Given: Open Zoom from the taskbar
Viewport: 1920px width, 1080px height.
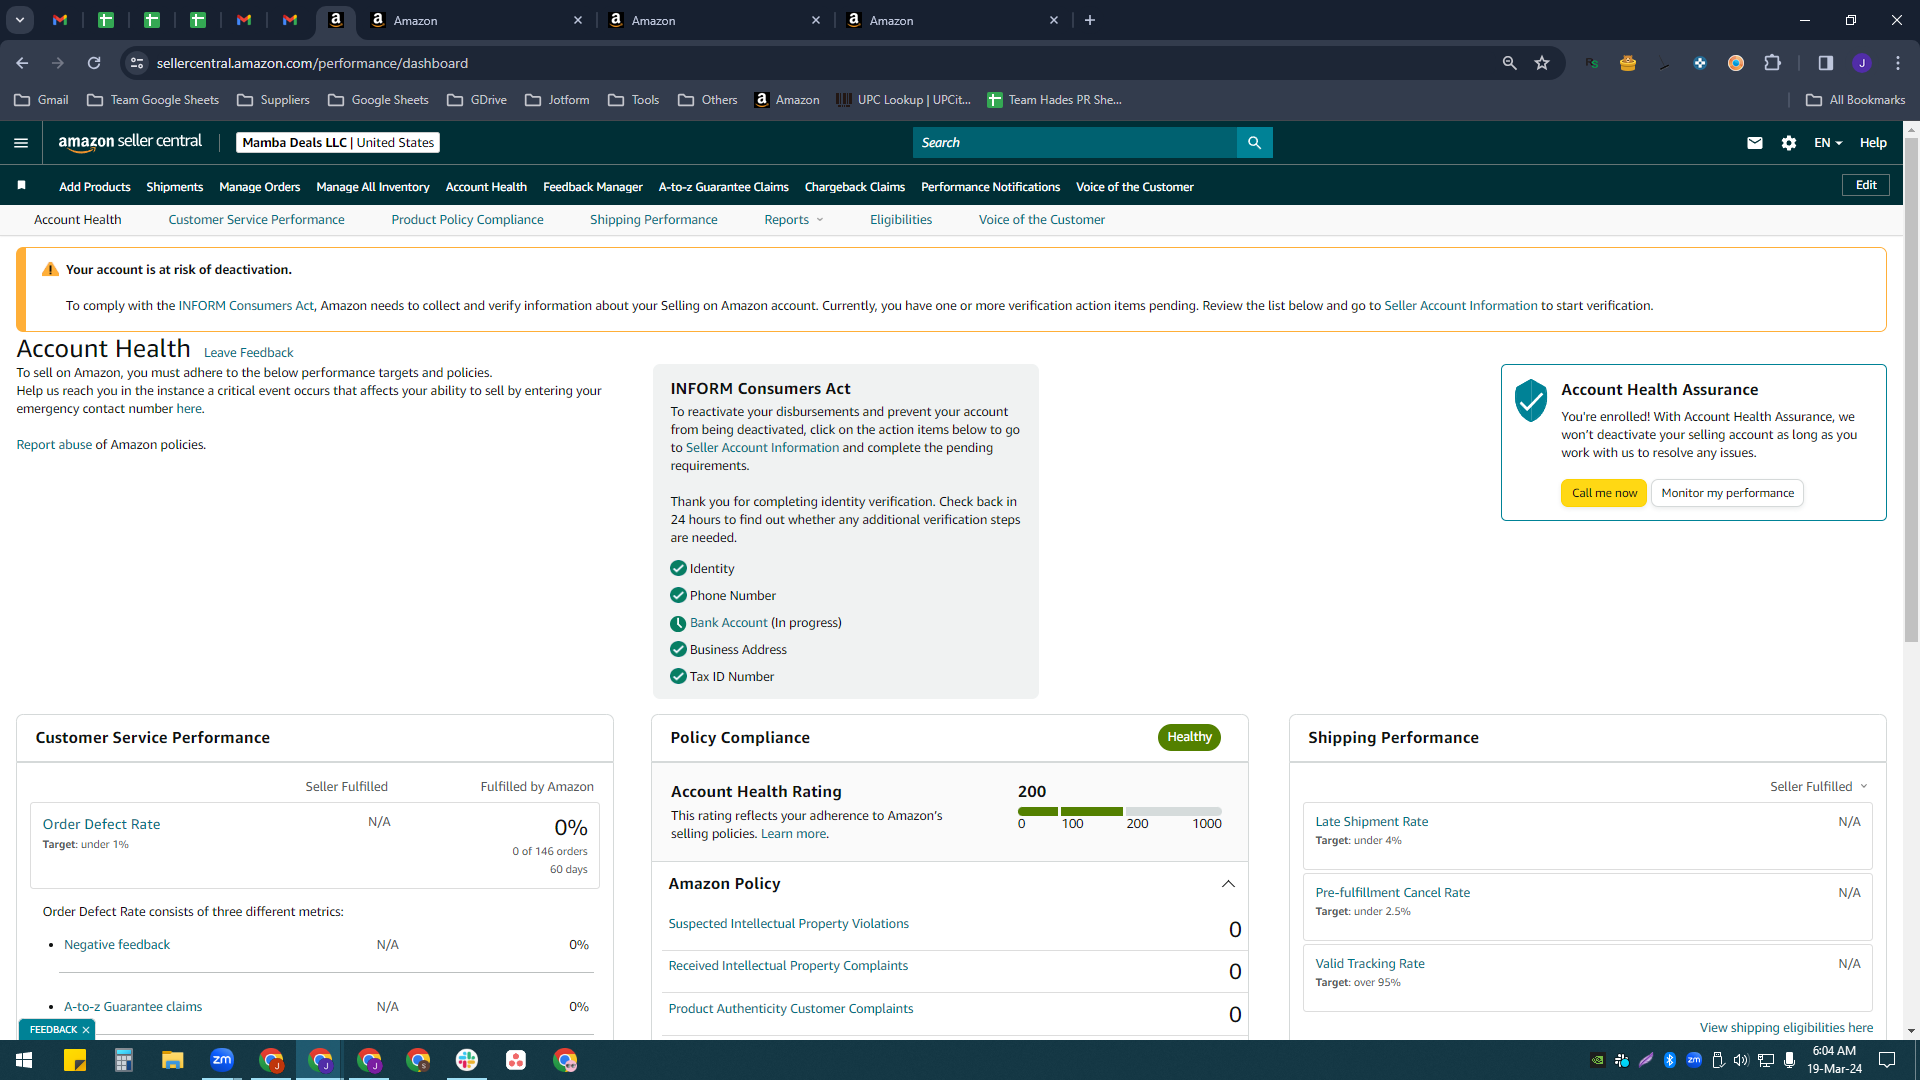Looking at the screenshot, I should 222,1060.
